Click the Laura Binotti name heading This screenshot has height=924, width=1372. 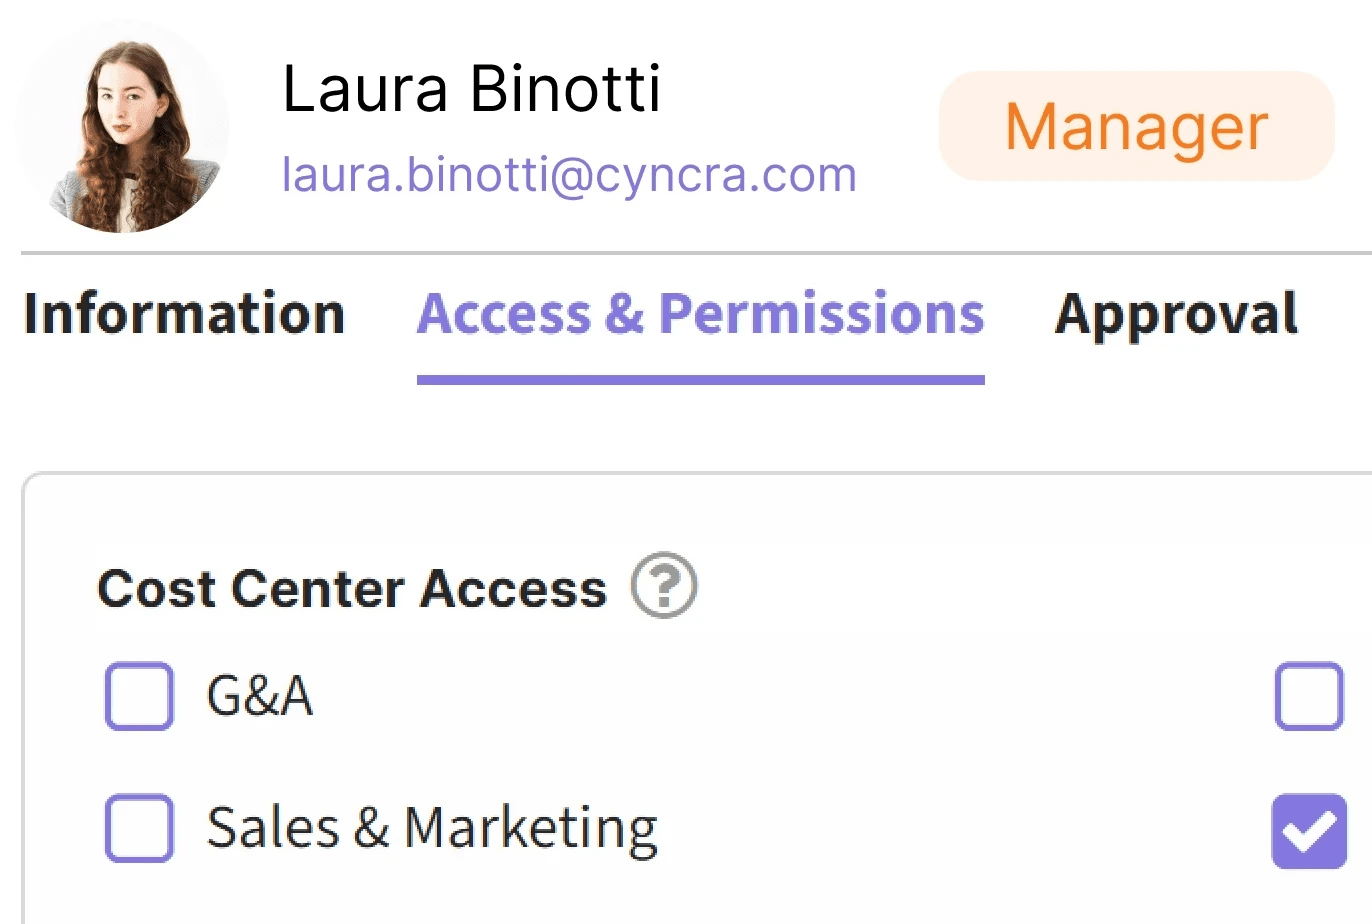[471, 88]
